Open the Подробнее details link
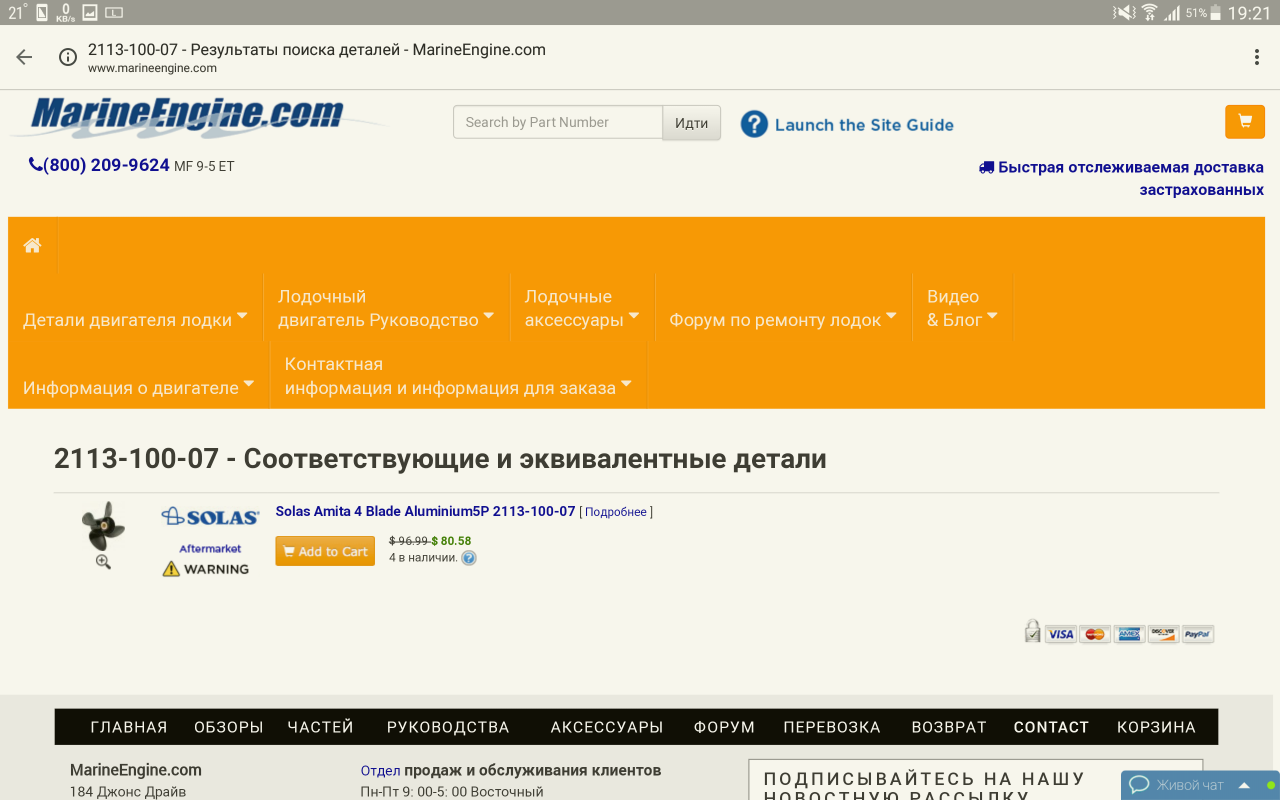This screenshot has width=1280, height=800. pos(616,512)
